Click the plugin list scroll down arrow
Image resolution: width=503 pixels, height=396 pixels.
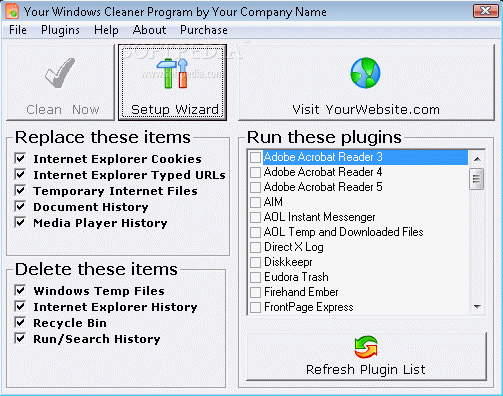coord(477,307)
